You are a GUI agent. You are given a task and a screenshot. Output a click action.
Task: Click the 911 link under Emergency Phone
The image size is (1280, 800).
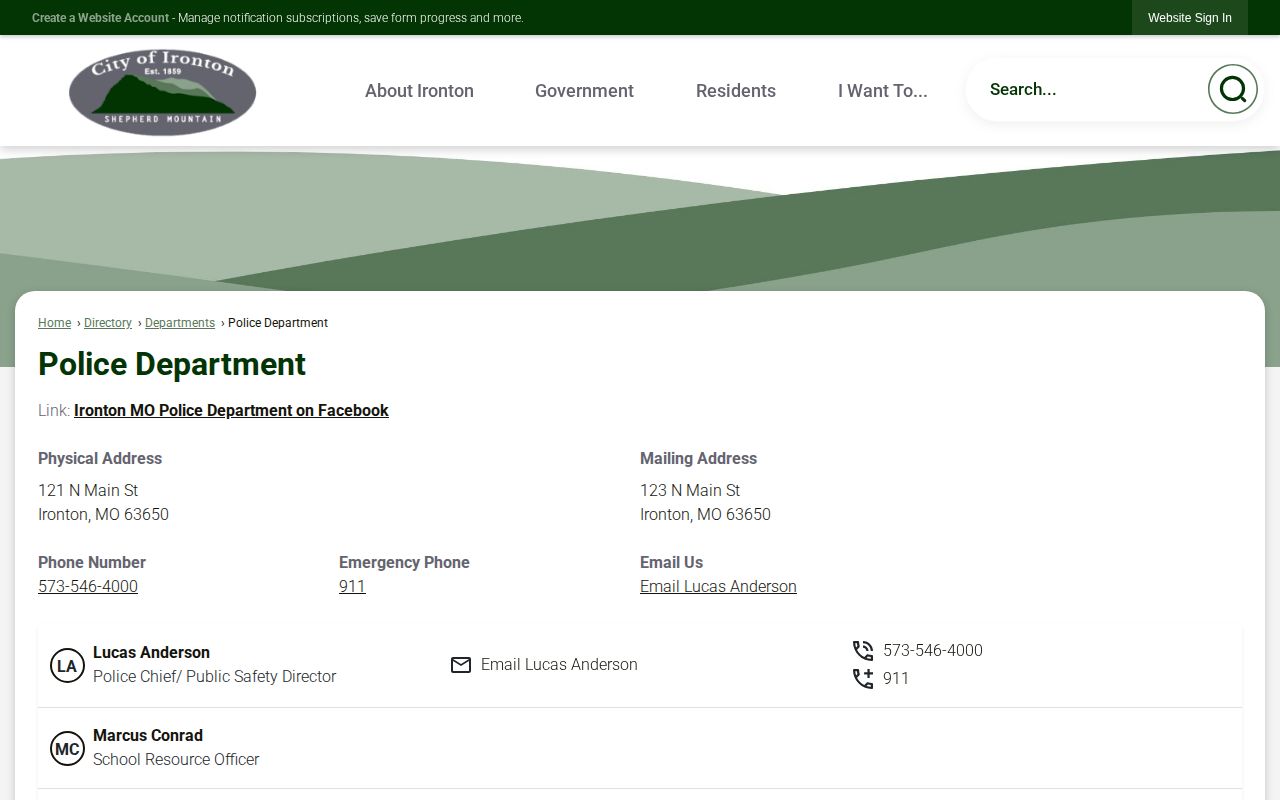point(352,586)
